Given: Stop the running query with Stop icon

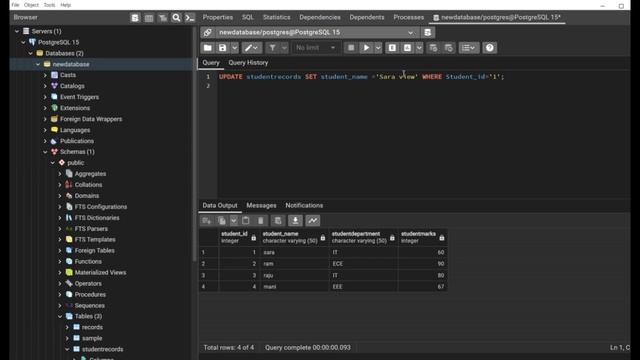Looking at the screenshot, I should pos(351,48).
